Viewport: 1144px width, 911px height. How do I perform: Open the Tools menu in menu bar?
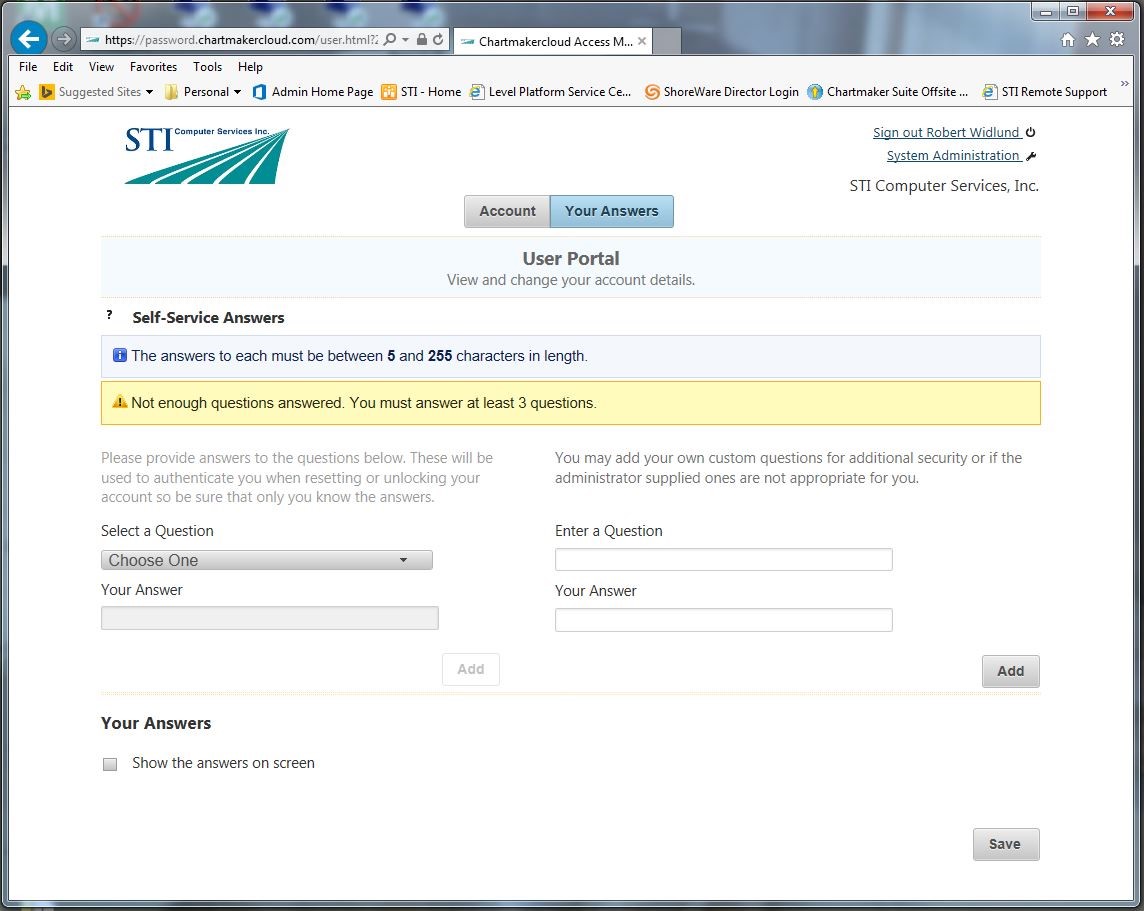[x=207, y=67]
